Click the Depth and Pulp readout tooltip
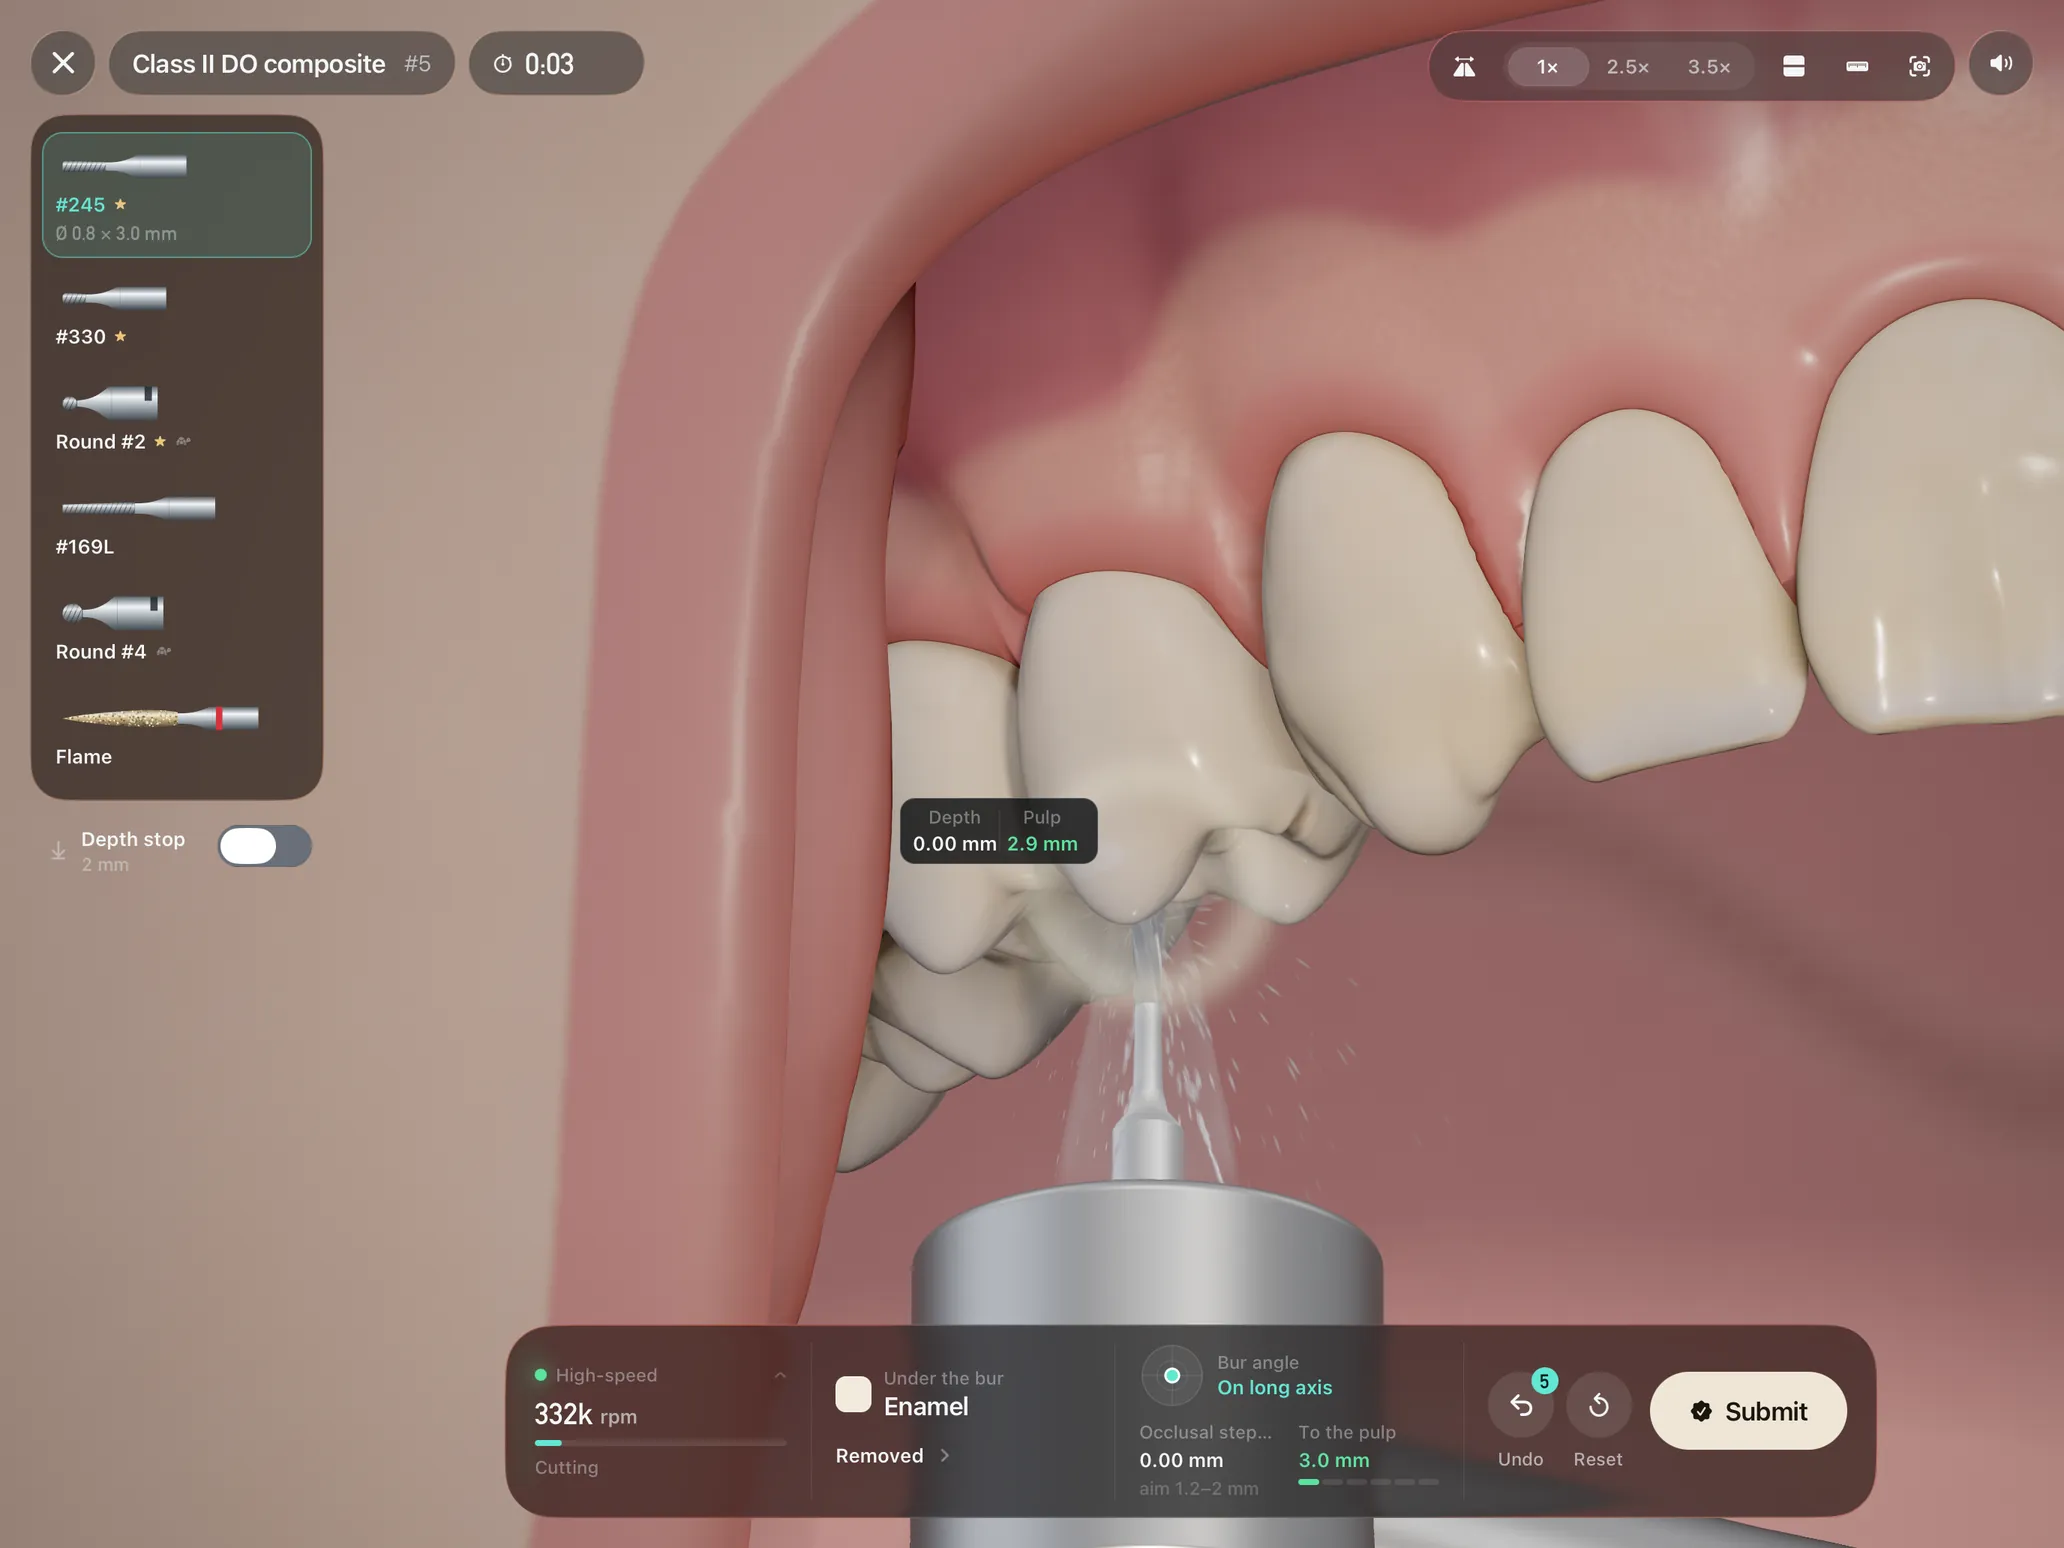This screenshot has height=1548, width=2064. coord(998,830)
